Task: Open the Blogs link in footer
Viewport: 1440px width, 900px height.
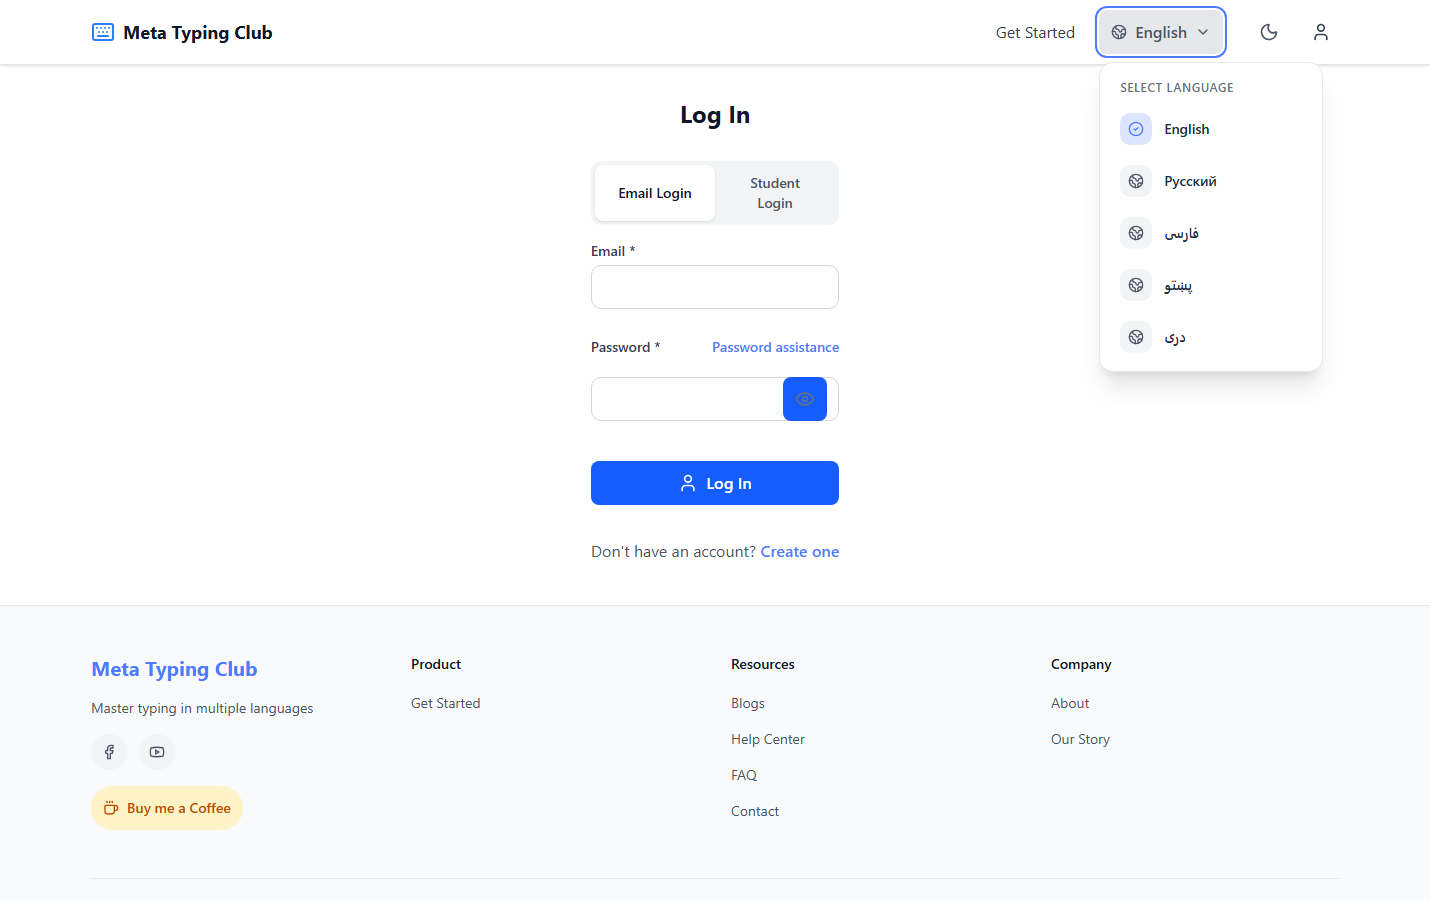Action: pyautogui.click(x=748, y=703)
